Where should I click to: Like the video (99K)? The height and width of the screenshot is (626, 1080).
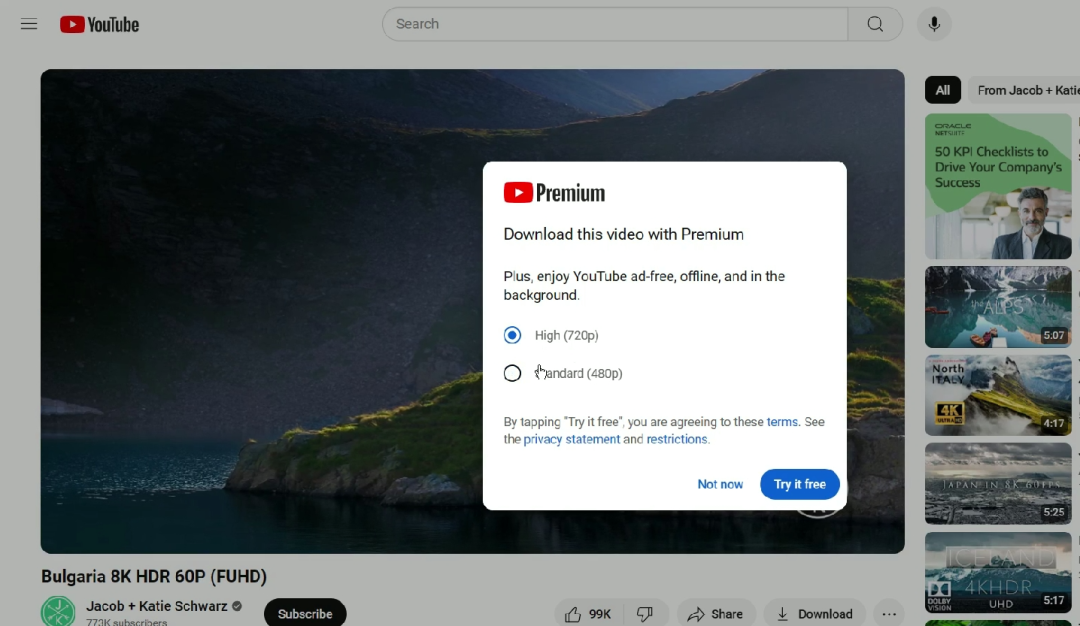pyautogui.click(x=589, y=614)
